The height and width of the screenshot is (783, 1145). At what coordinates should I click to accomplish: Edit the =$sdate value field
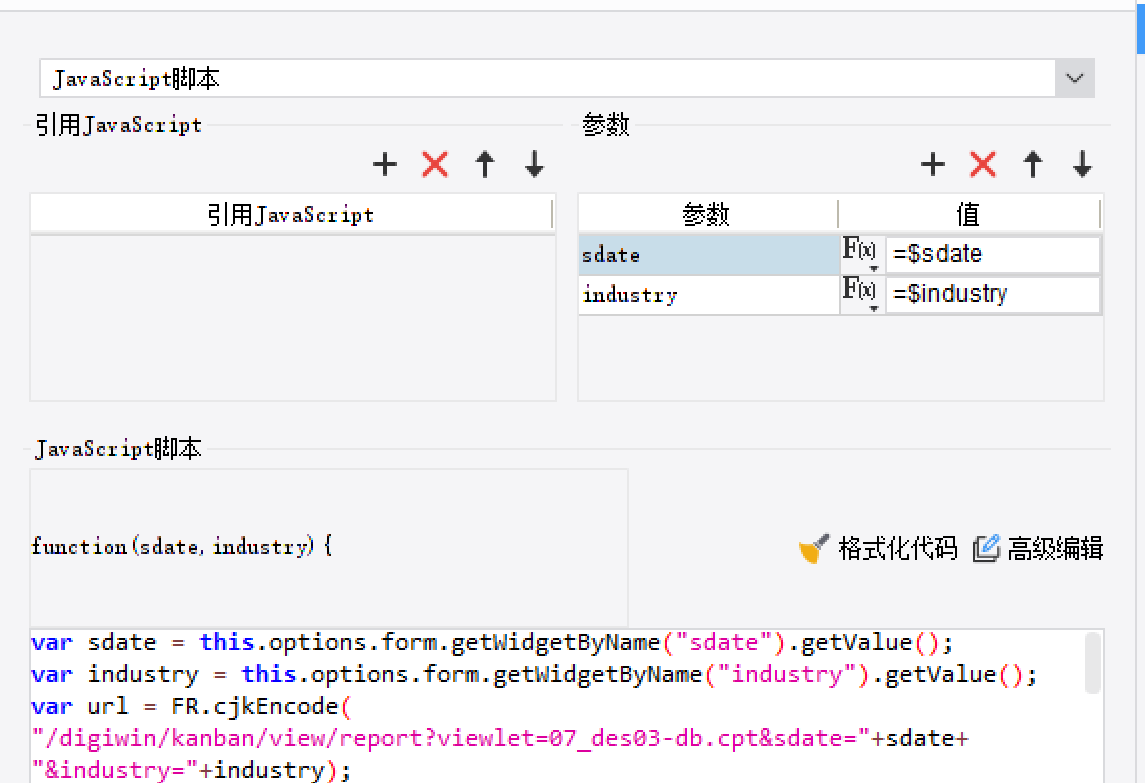coord(992,254)
